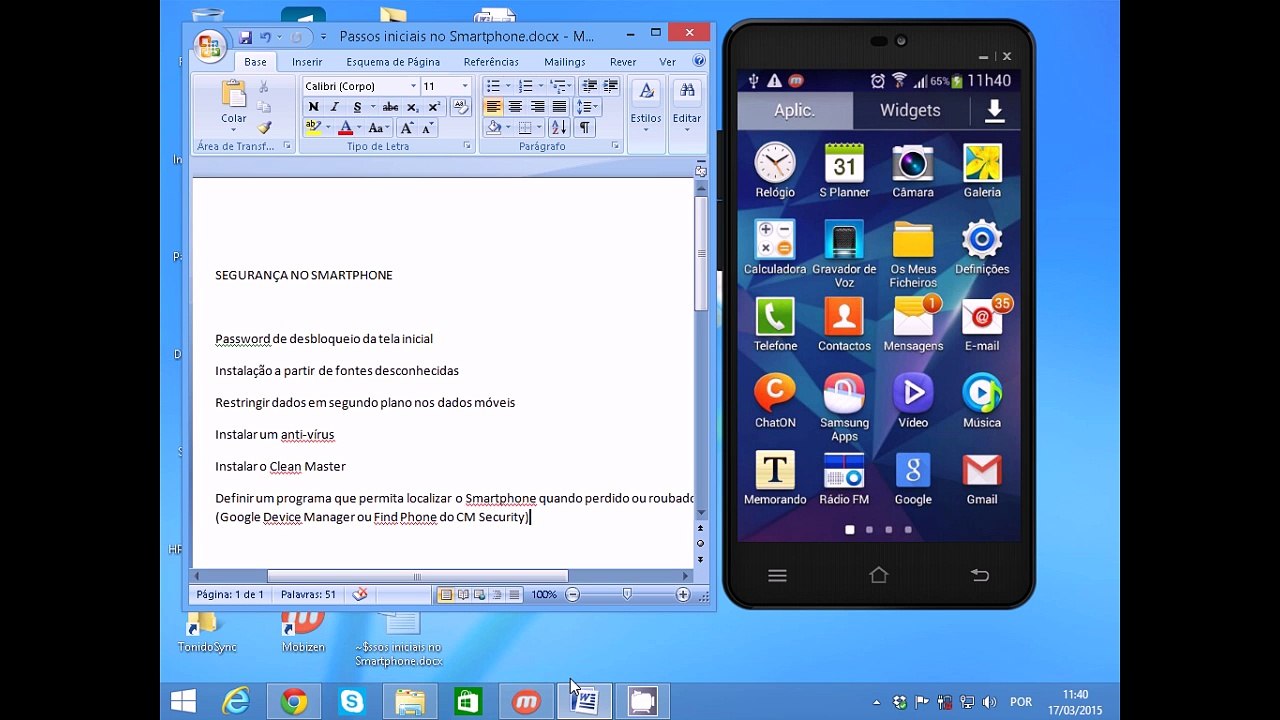
Task: Sort the text alphabetically (A-Z icon)
Action: pos(558,127)
